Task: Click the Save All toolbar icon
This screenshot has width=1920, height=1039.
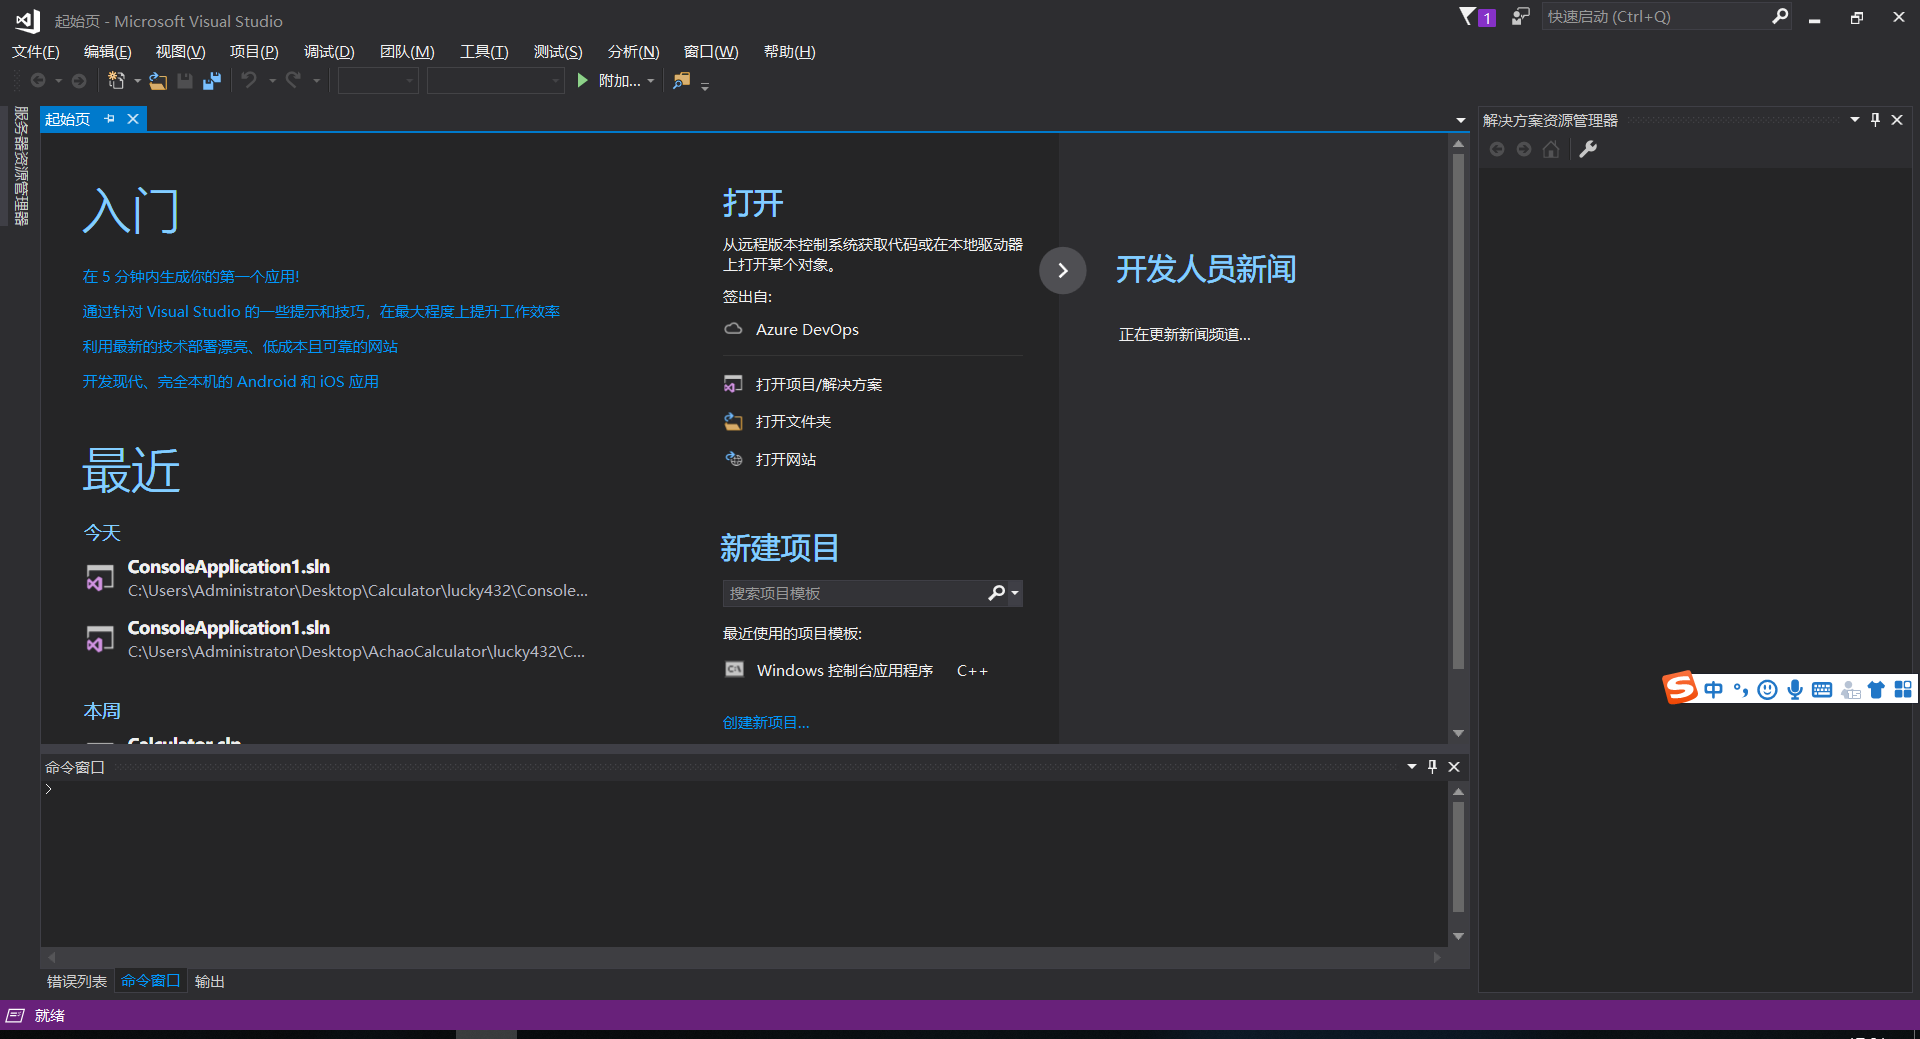Action: click(x=212, y=81)
